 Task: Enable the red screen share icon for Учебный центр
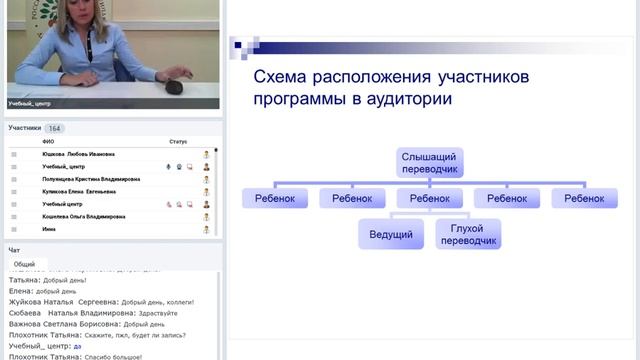click(x=190, y=204)
